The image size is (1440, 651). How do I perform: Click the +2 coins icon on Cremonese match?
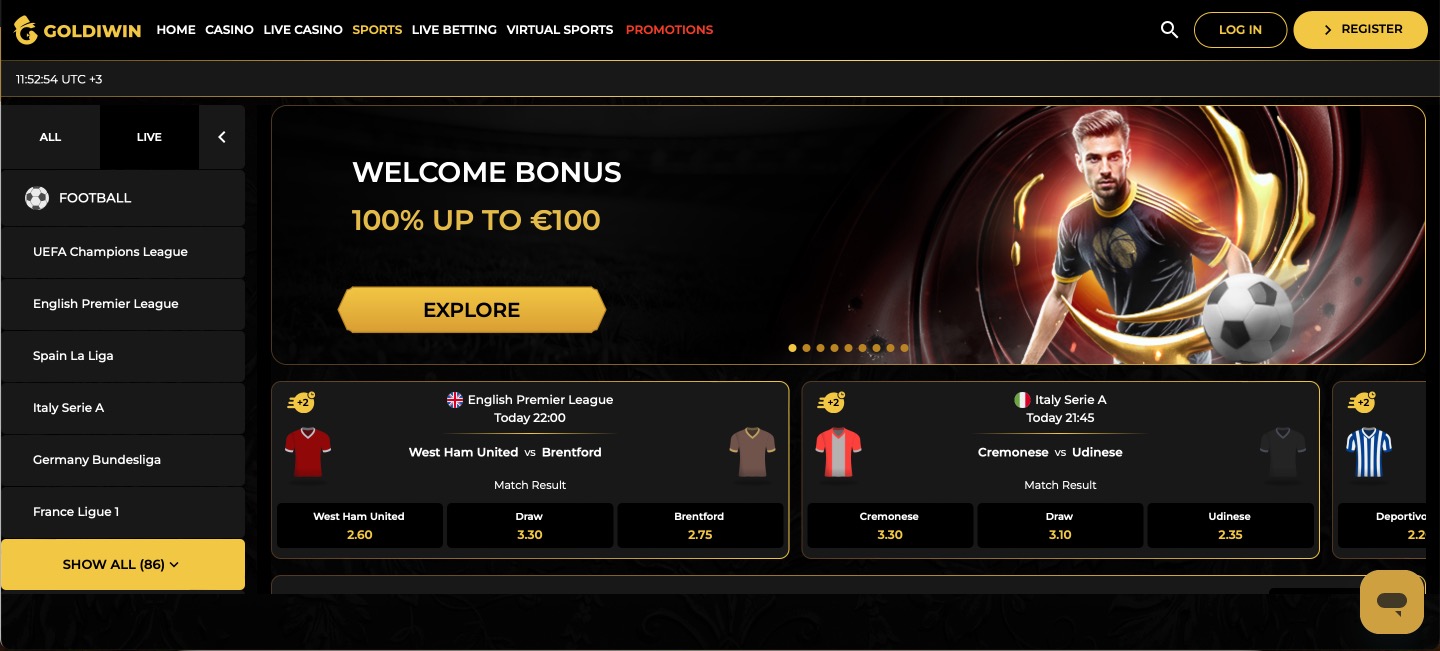tap(831, 402)
